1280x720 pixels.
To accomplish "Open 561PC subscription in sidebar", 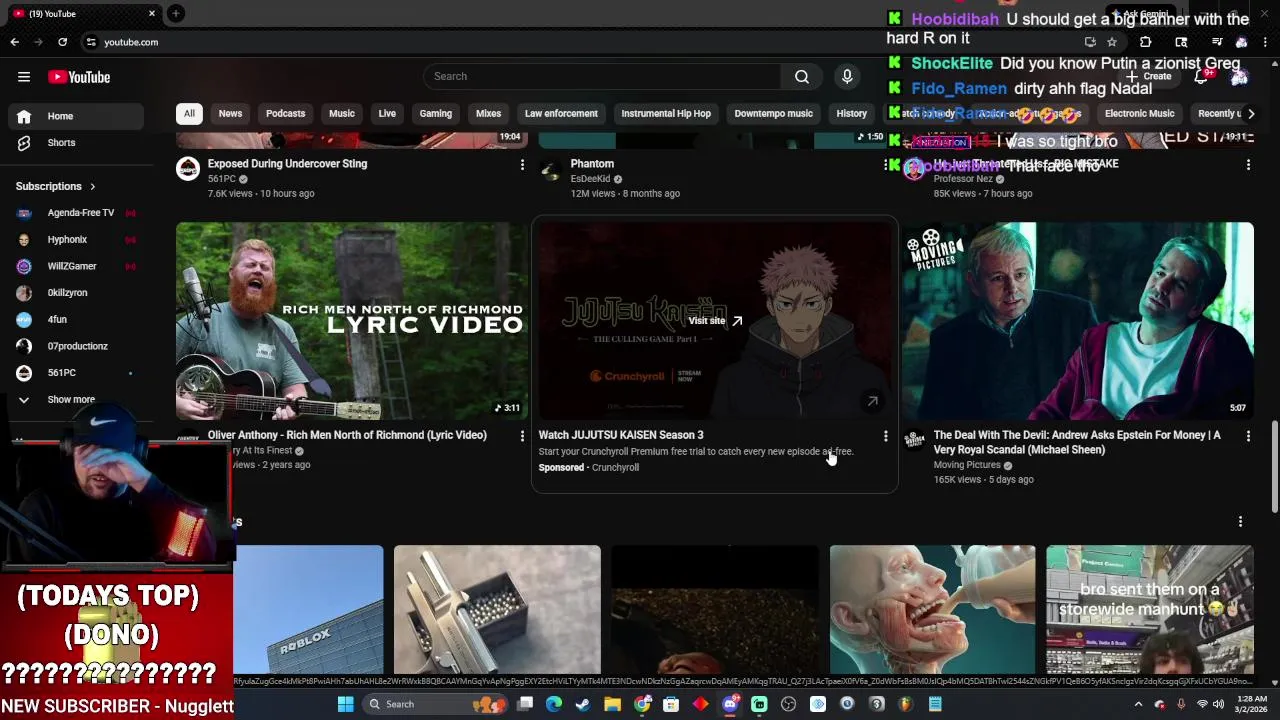I will pos(75,373).
